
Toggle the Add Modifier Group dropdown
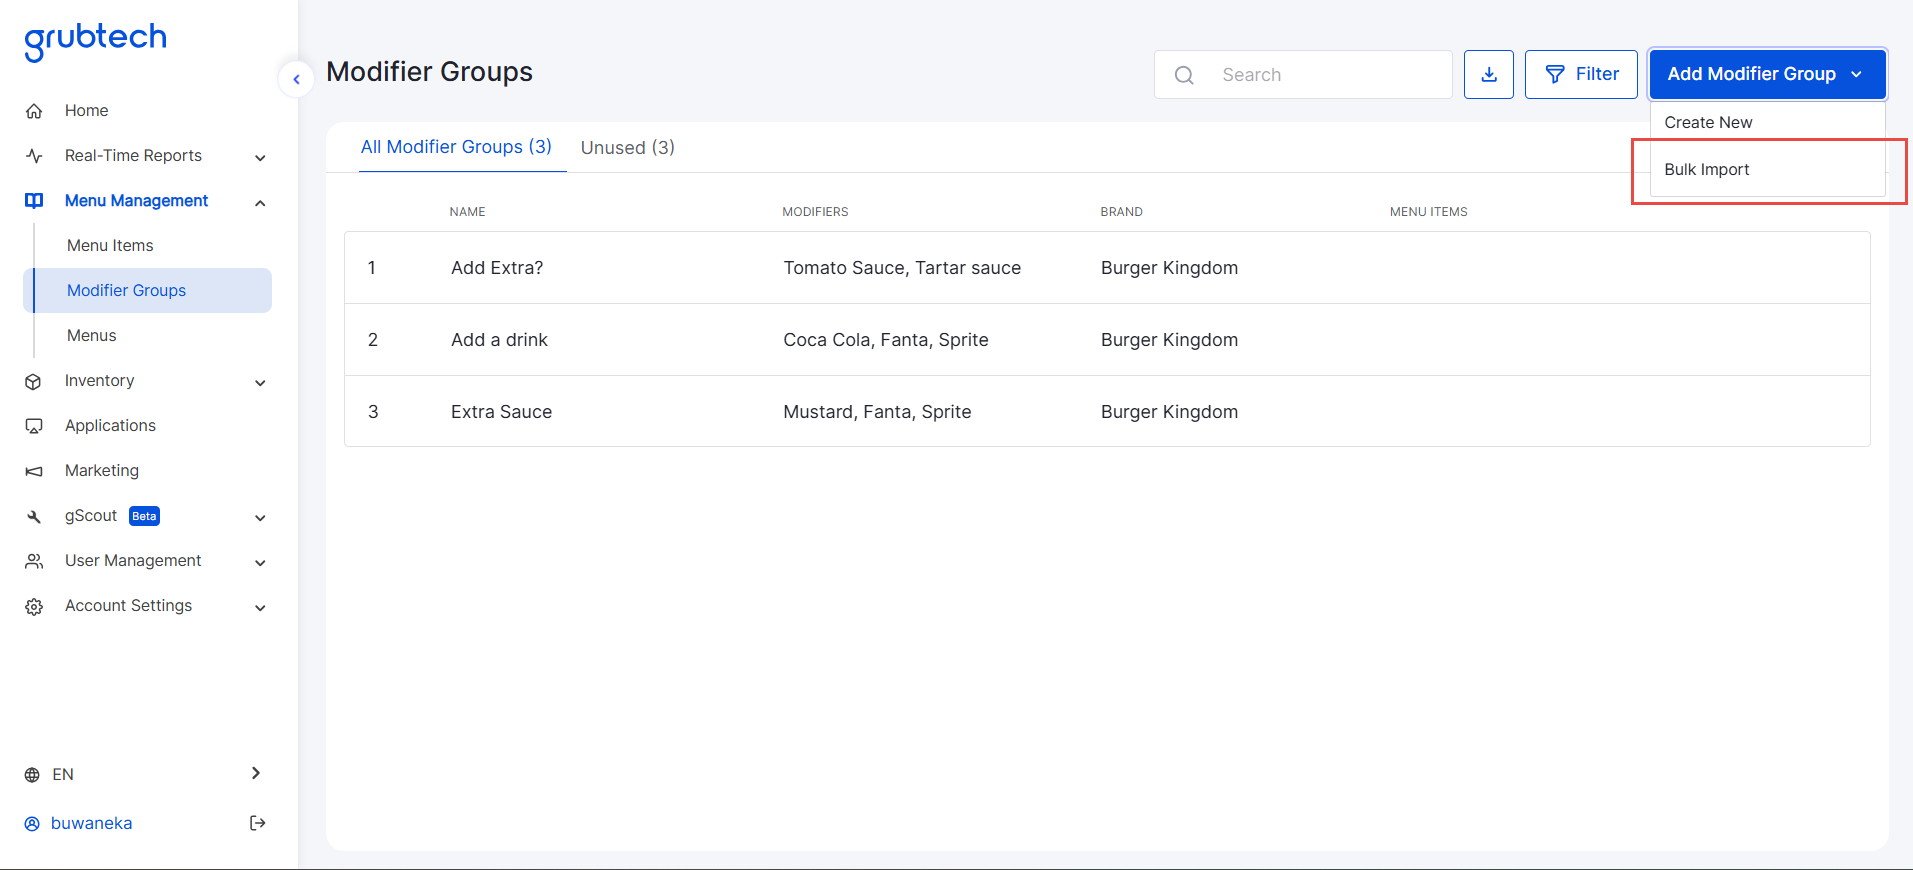[1767, 74]
